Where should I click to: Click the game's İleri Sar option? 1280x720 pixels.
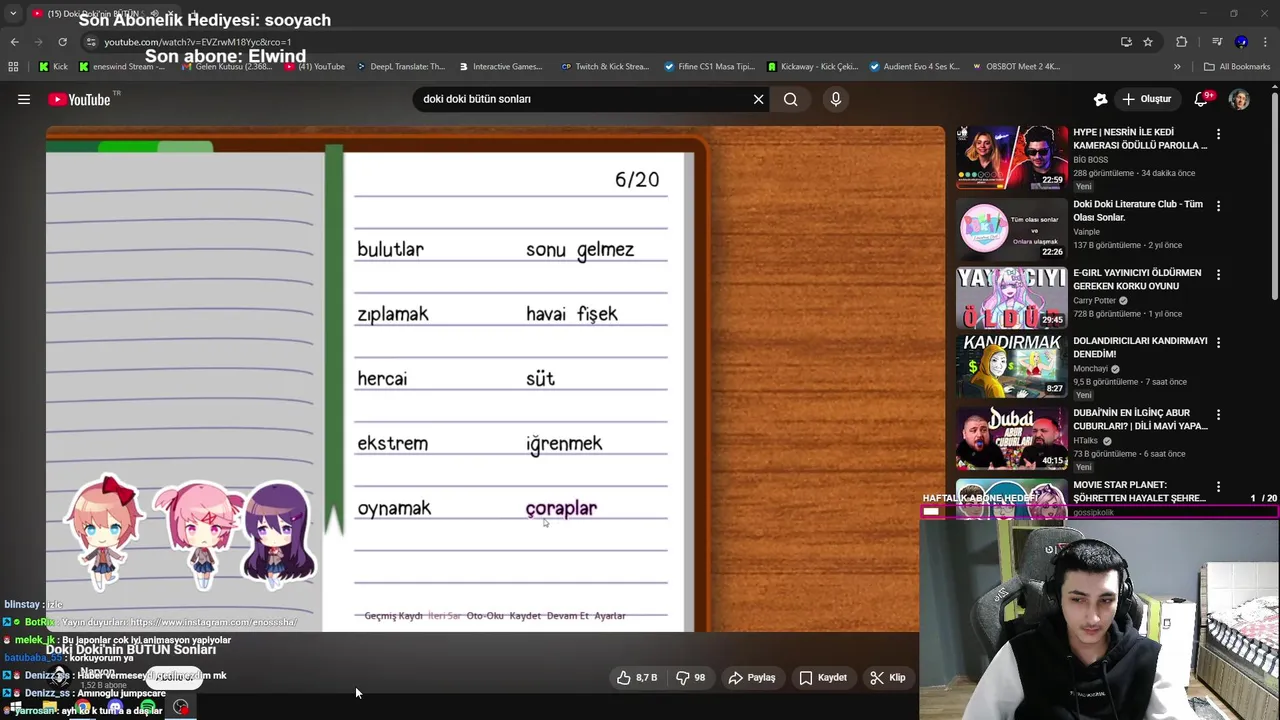(x=444, y=616)
